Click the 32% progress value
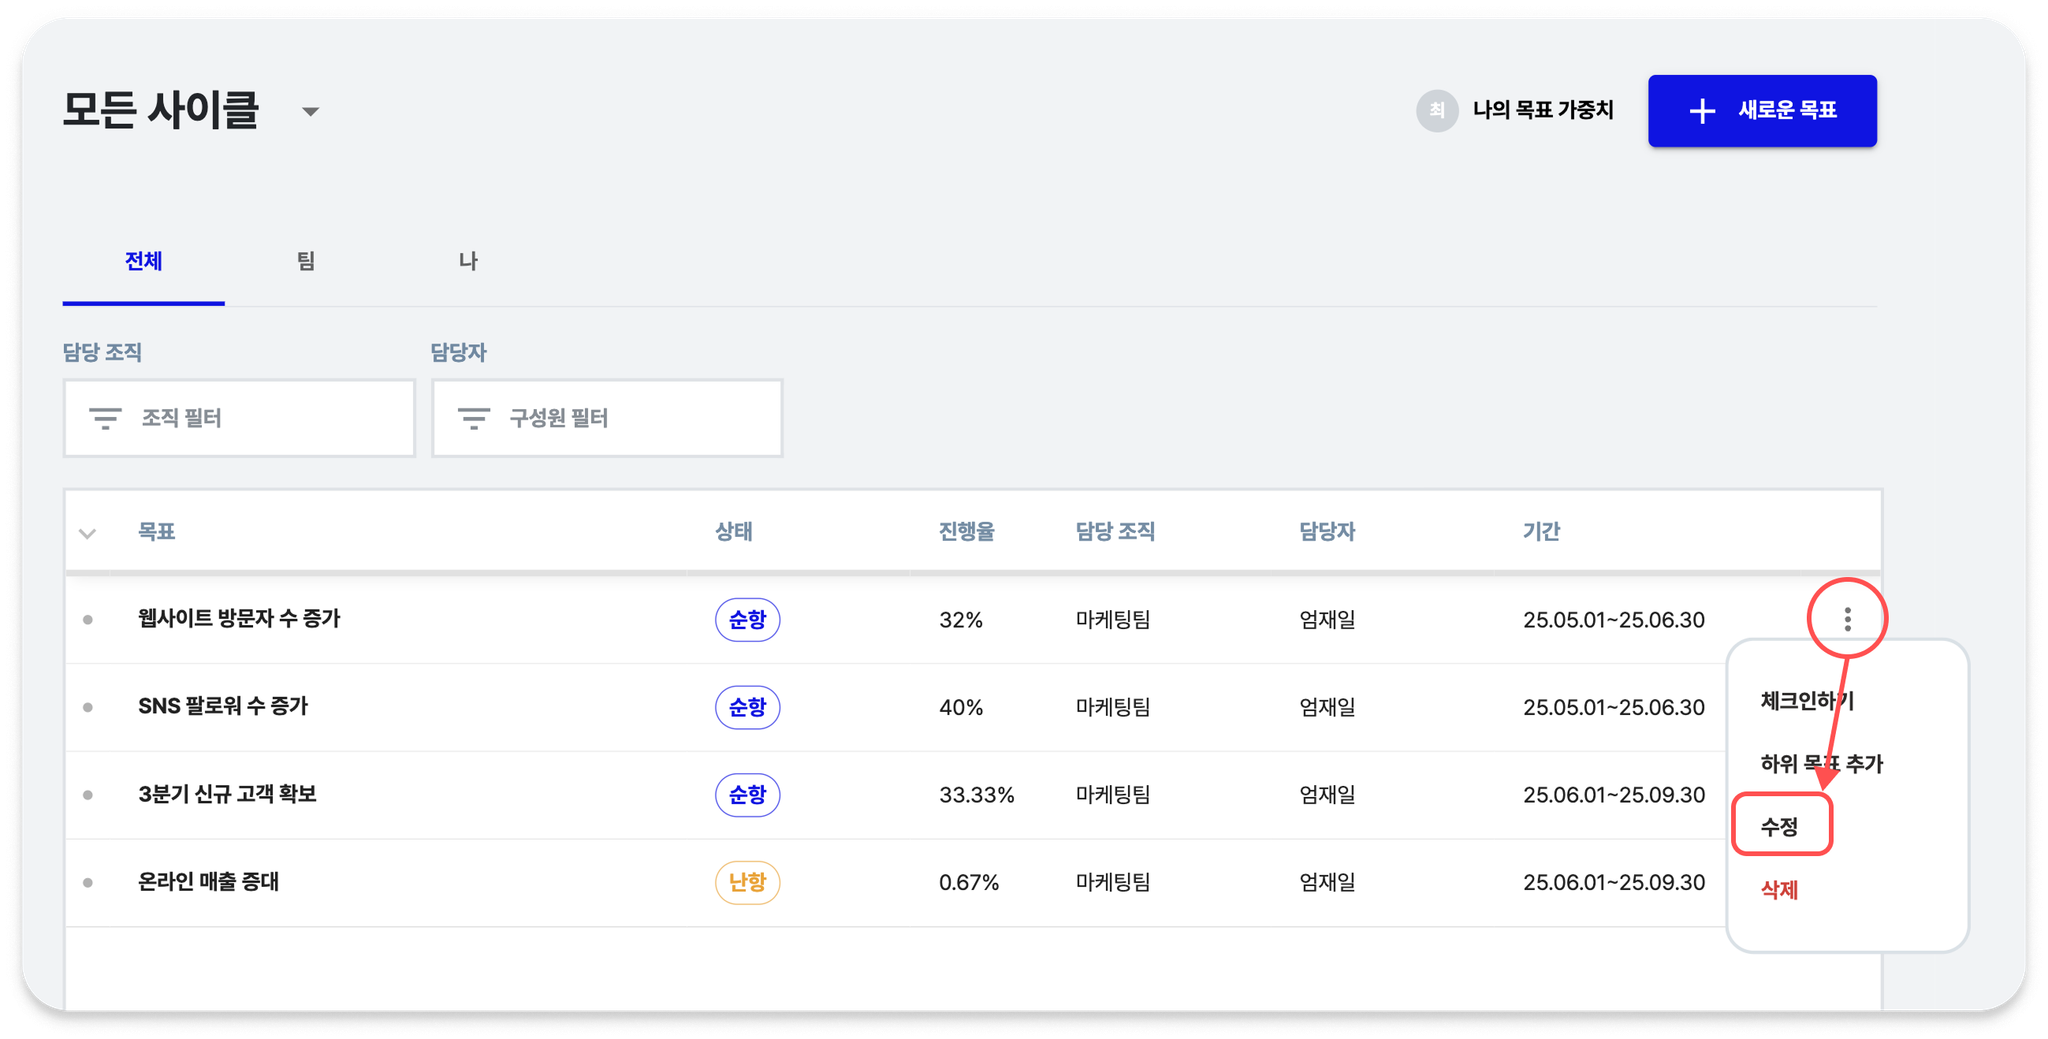Viewport: 2048px width, 1039px height. pyautogui.click(x=961, y=620)
